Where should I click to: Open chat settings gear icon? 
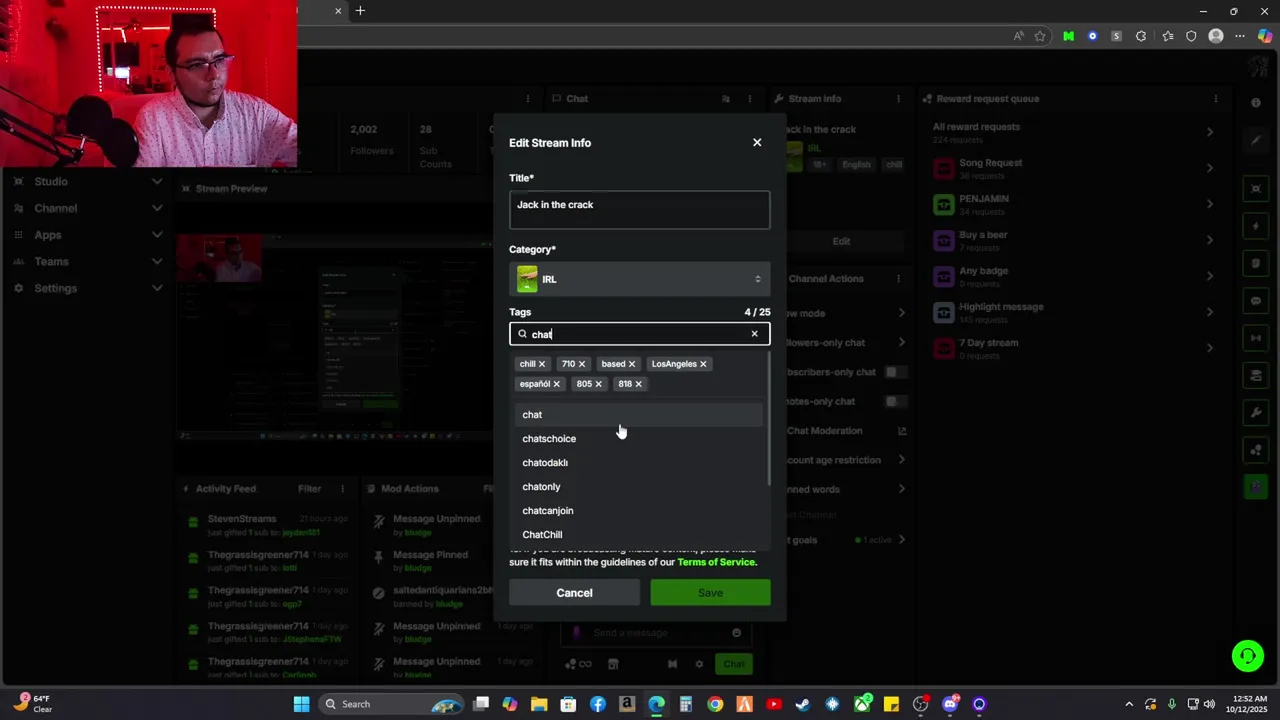(699, 664)
